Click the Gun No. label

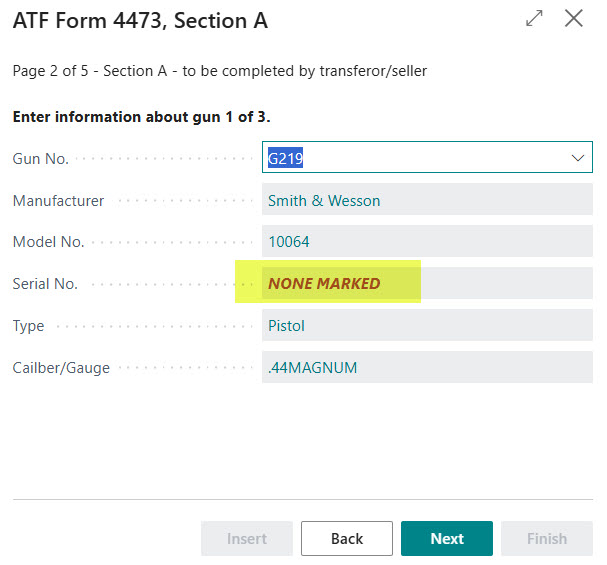[40, 159]
